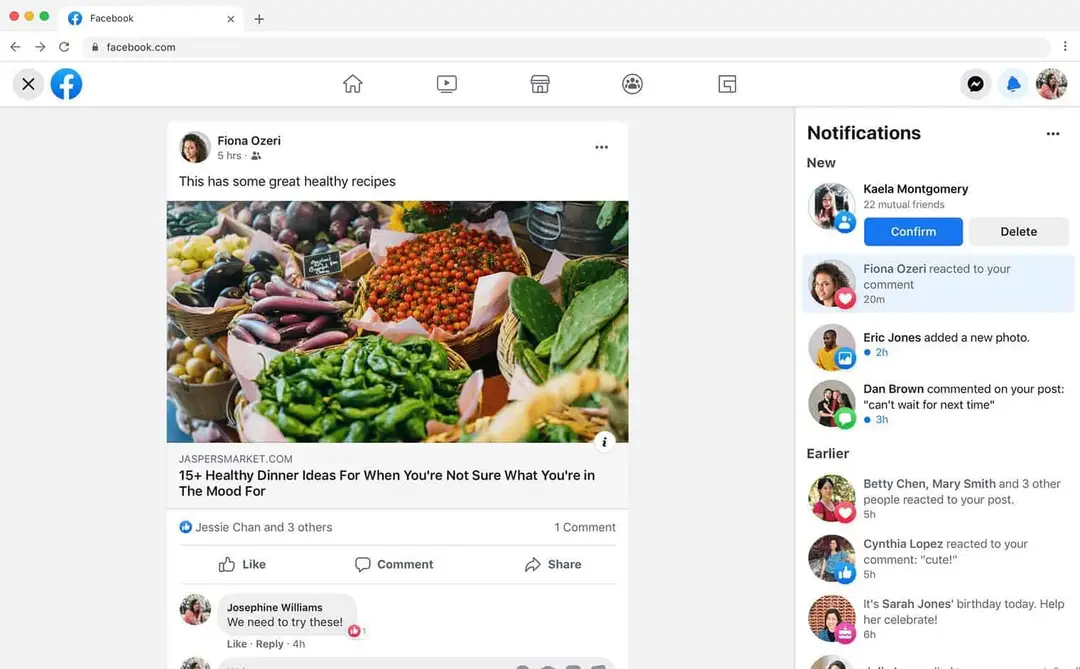Open the Groups icon
This screenshot has height=669, width=1080.
click(632, 84)
